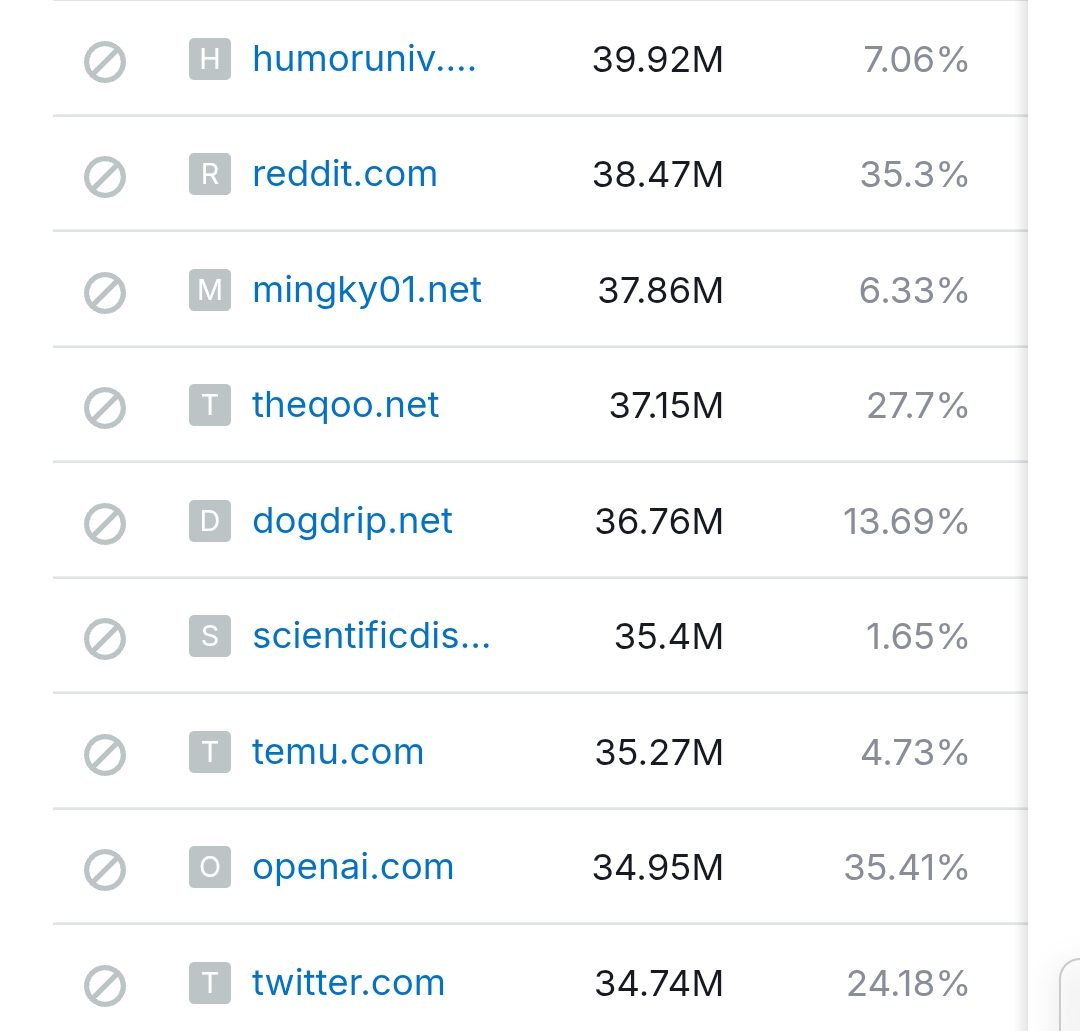Click the truncated humoruniv domain link
This screenshot has width=1080, height=1031.
[364, 59]
